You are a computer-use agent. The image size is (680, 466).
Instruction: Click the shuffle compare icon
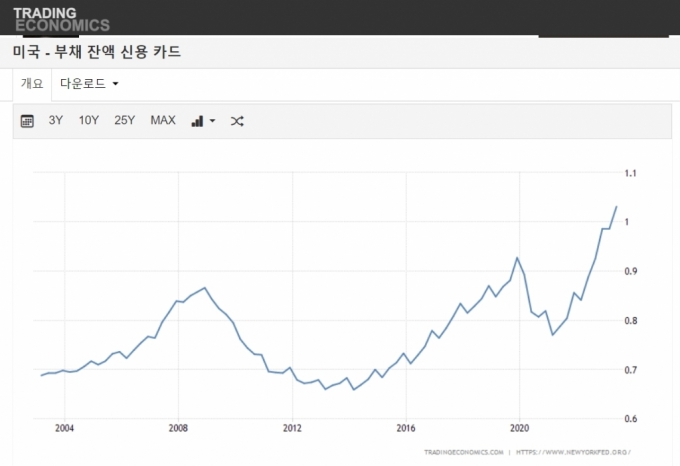click(x=237, y=121)
